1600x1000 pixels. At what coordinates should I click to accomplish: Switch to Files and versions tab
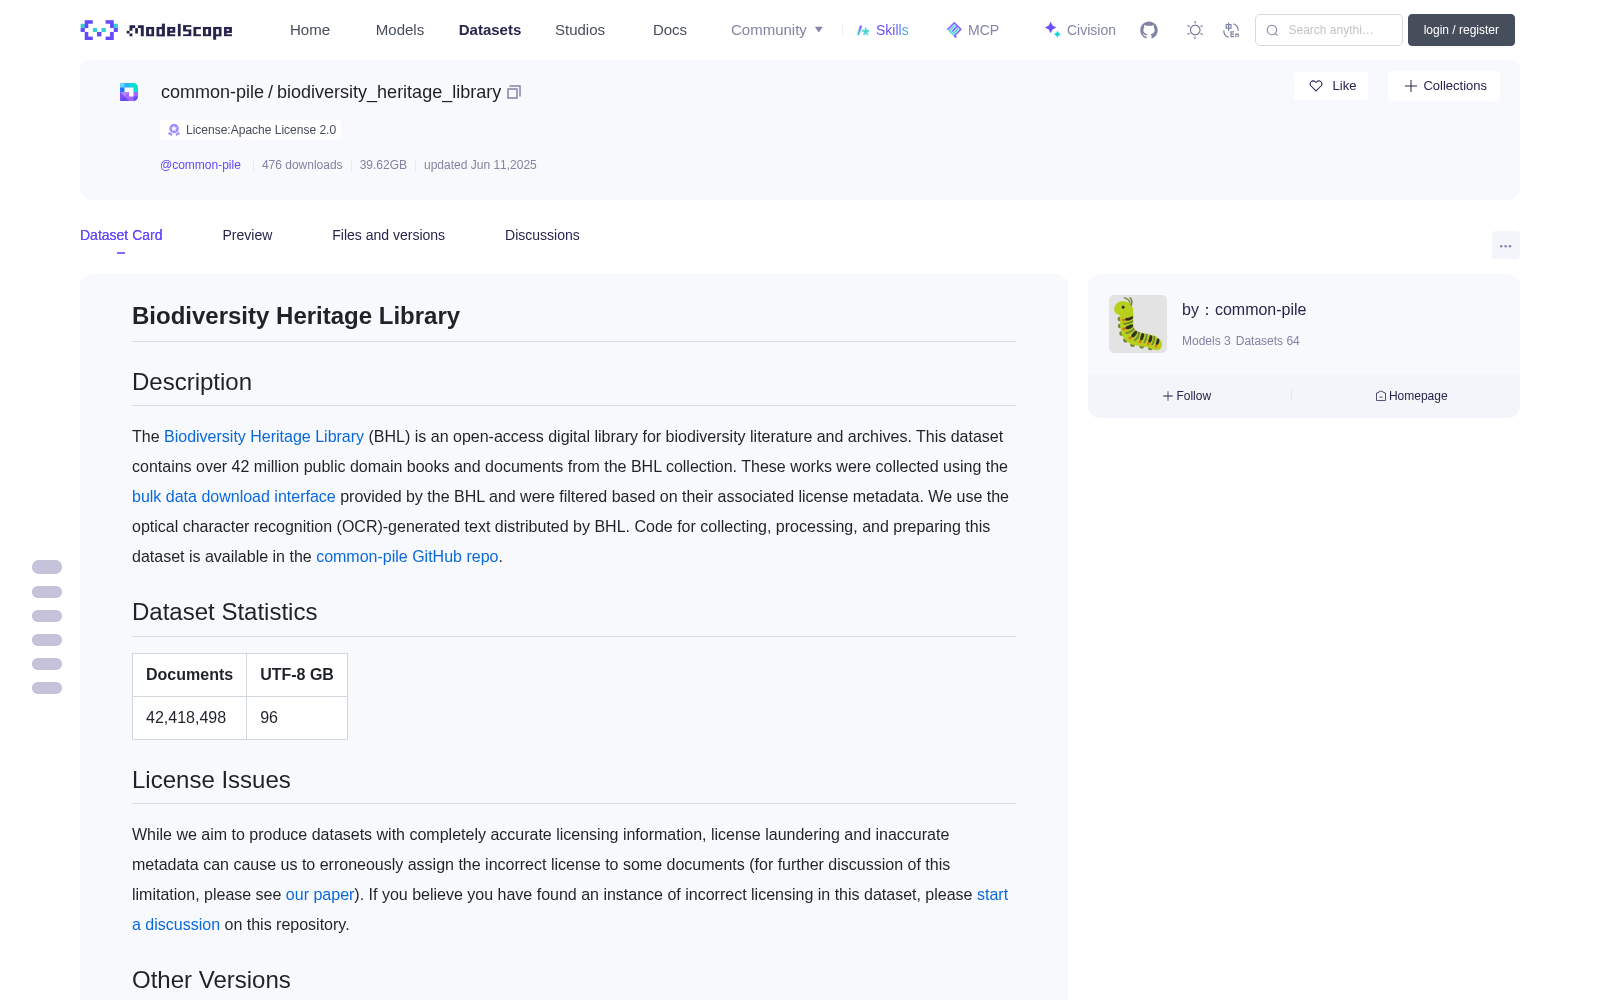(x=388, y=235)
